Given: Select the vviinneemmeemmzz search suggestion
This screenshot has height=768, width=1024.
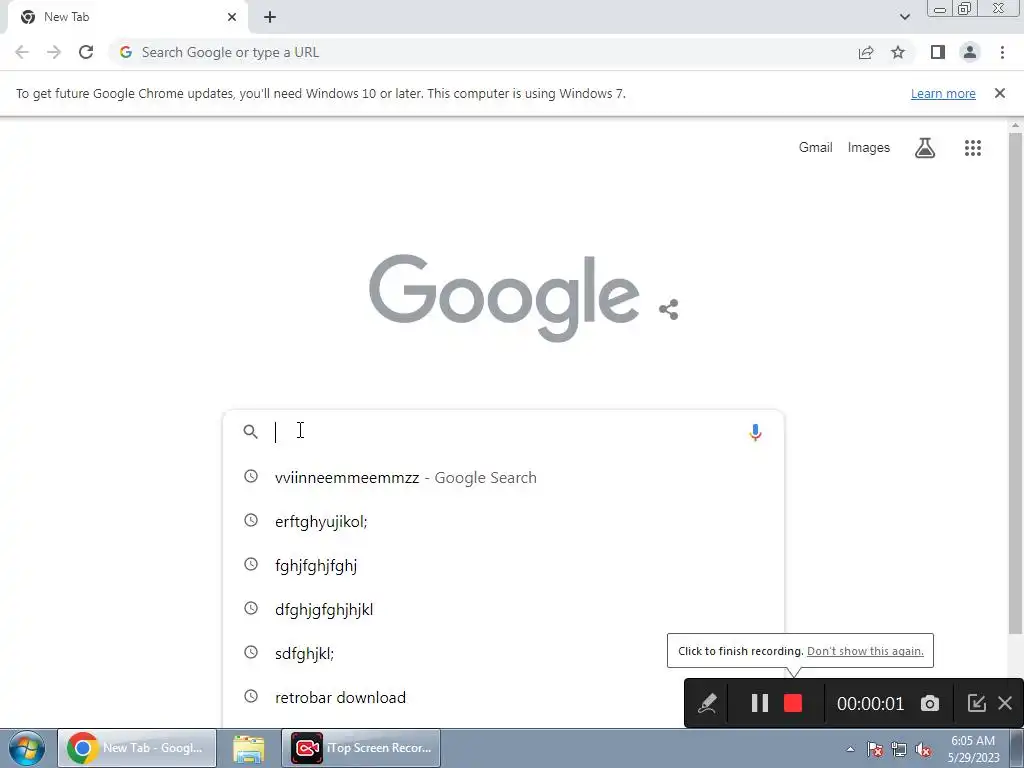Looking at the screenshot, I should 503,477.
